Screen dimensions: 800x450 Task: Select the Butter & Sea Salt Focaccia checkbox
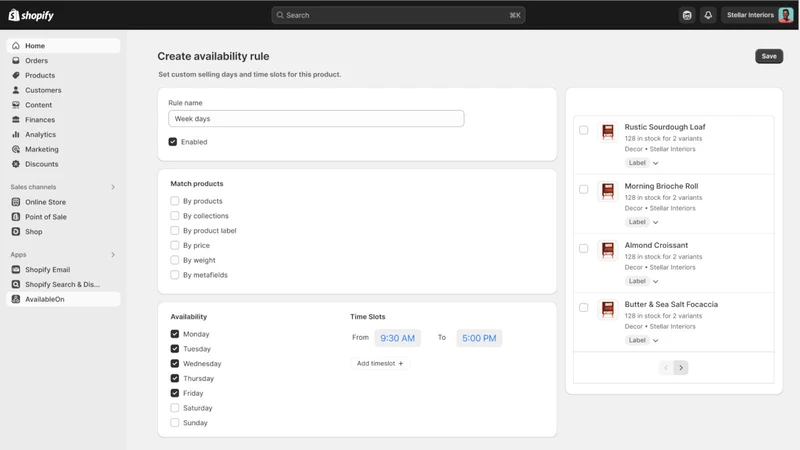click(x=584, y=308)
